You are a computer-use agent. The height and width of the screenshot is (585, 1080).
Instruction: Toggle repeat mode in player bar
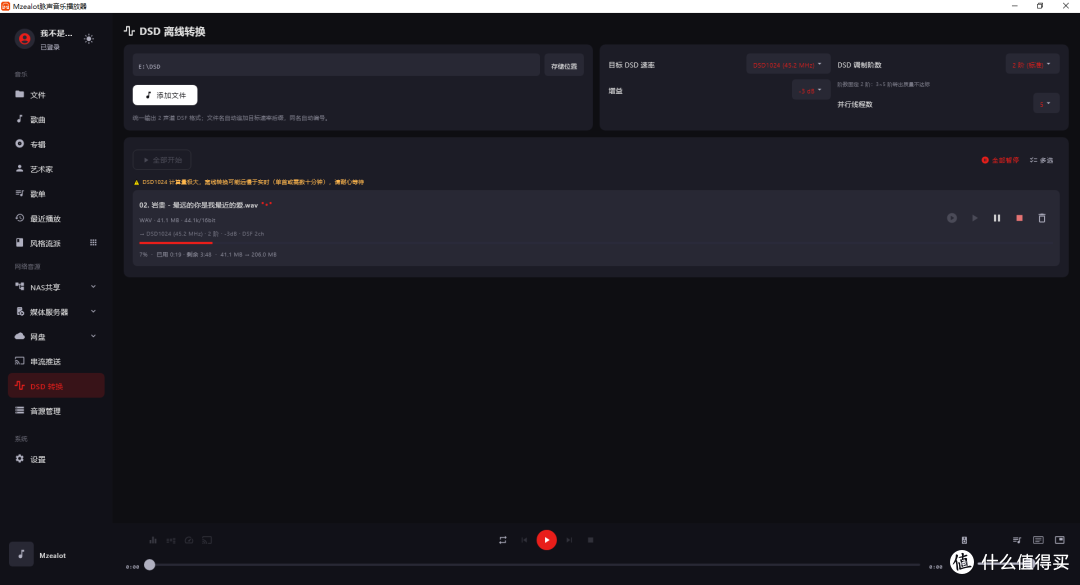click(x=503, y=540)
